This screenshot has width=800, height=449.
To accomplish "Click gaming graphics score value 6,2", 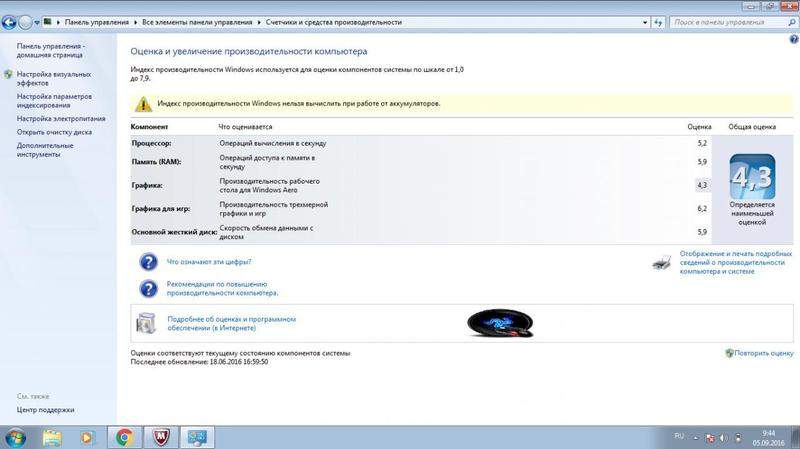I will (x=702, y=209).
